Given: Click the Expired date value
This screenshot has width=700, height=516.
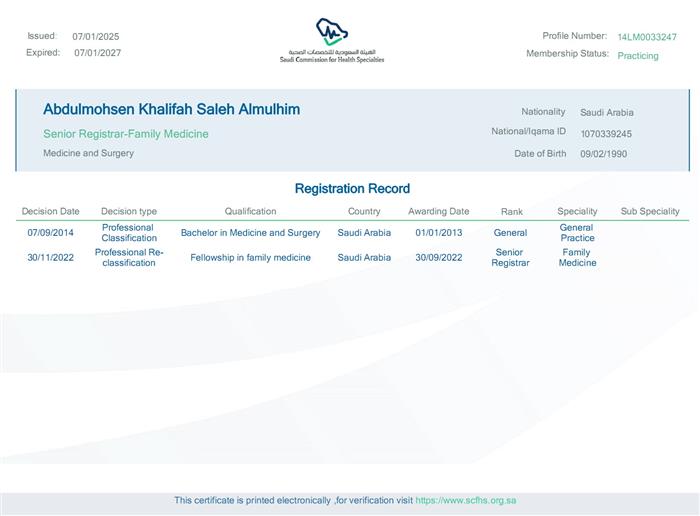Looking at the screenshot, I should [97, 53].
